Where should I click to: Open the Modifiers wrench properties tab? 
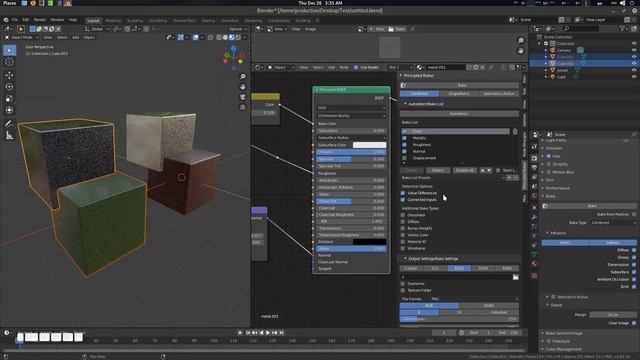534,217
